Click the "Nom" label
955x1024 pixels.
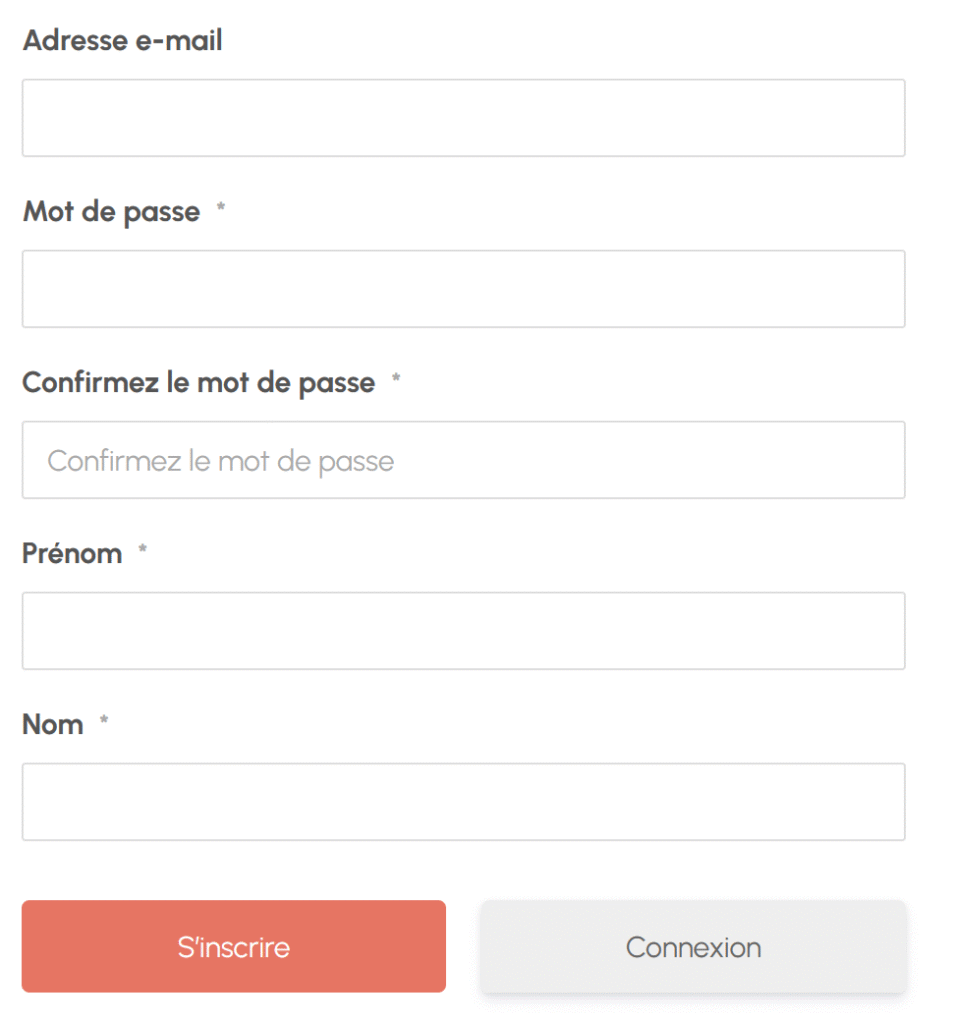(52, 725)
